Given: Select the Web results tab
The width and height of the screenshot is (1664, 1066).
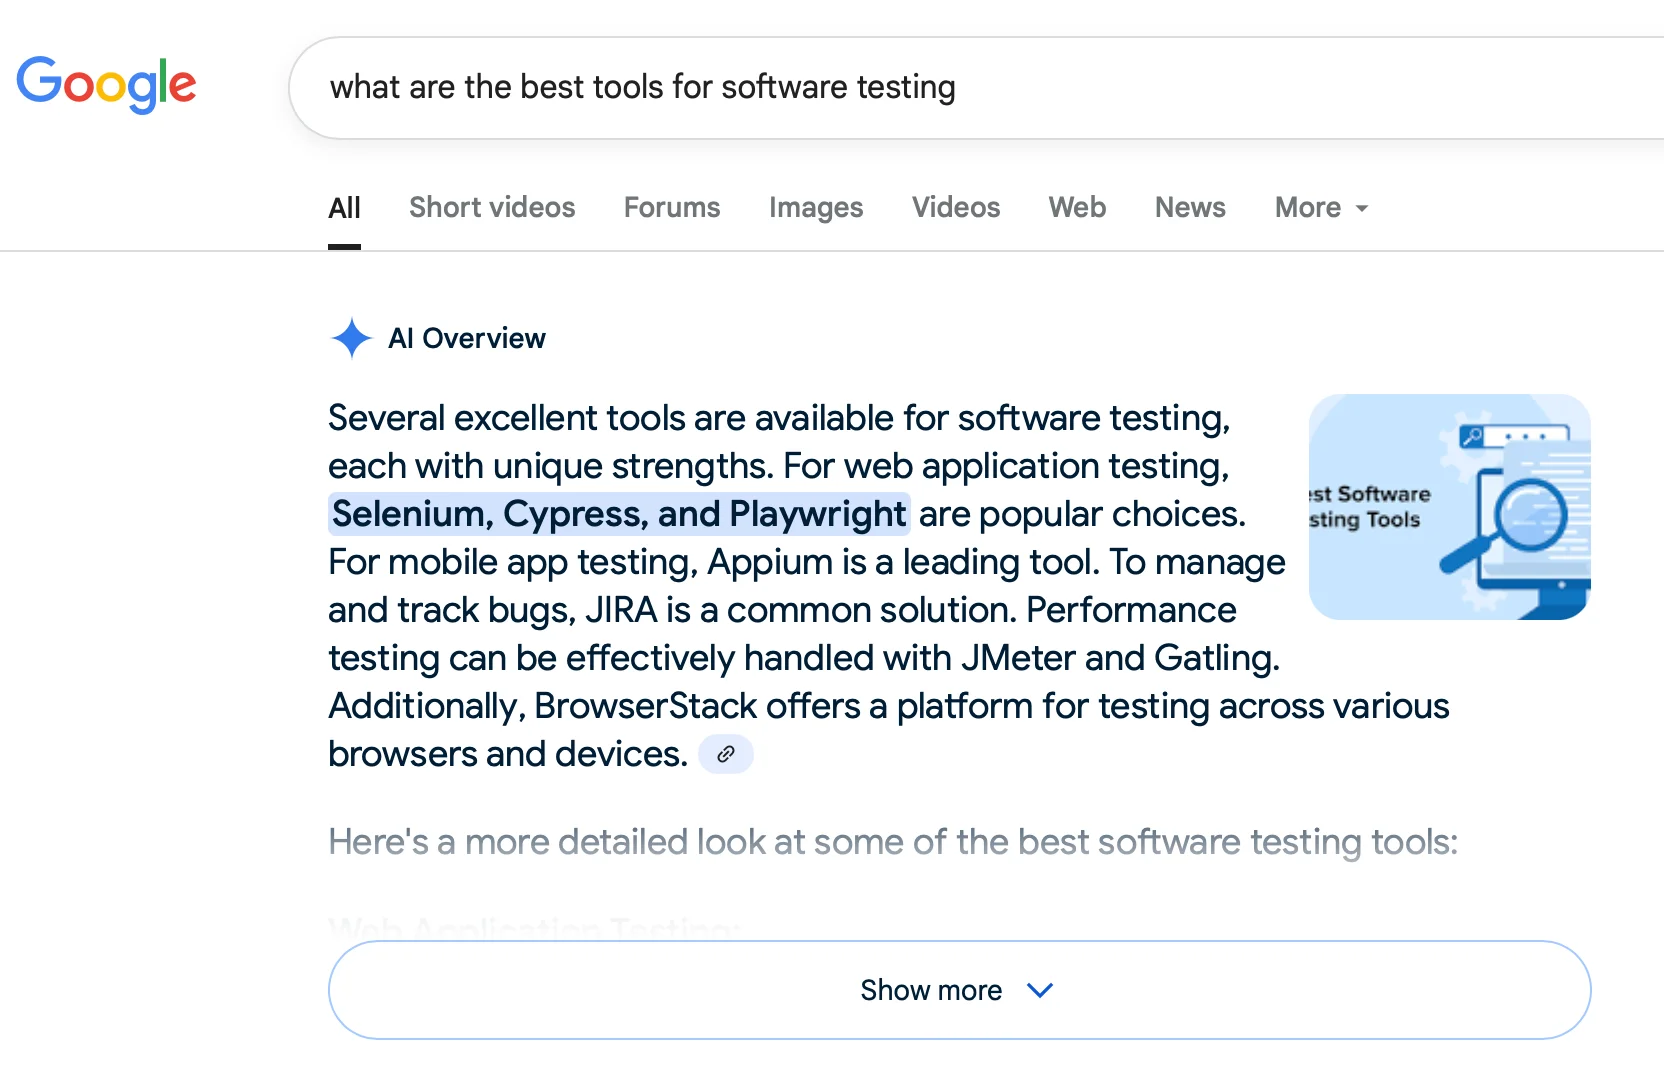Looking at the screenshot, I should (1077, 207).
